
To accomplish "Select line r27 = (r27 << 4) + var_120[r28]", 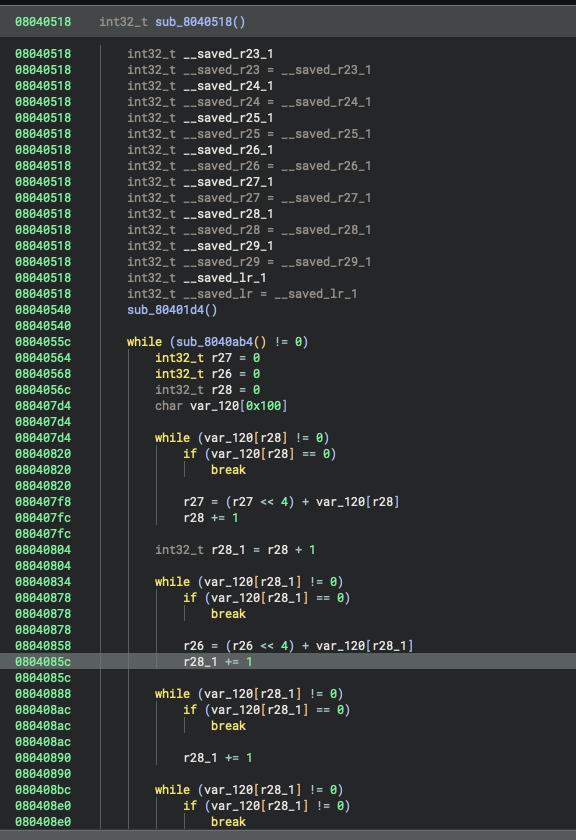I will (x=291, y=502).
